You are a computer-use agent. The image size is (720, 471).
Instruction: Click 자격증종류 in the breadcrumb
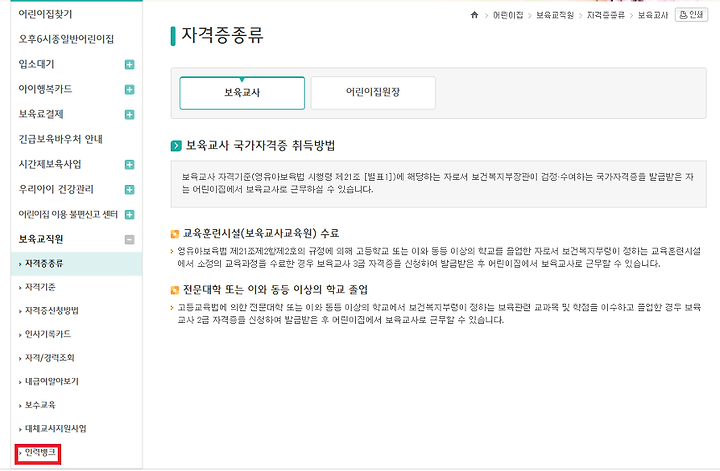[x=606, y=16]
